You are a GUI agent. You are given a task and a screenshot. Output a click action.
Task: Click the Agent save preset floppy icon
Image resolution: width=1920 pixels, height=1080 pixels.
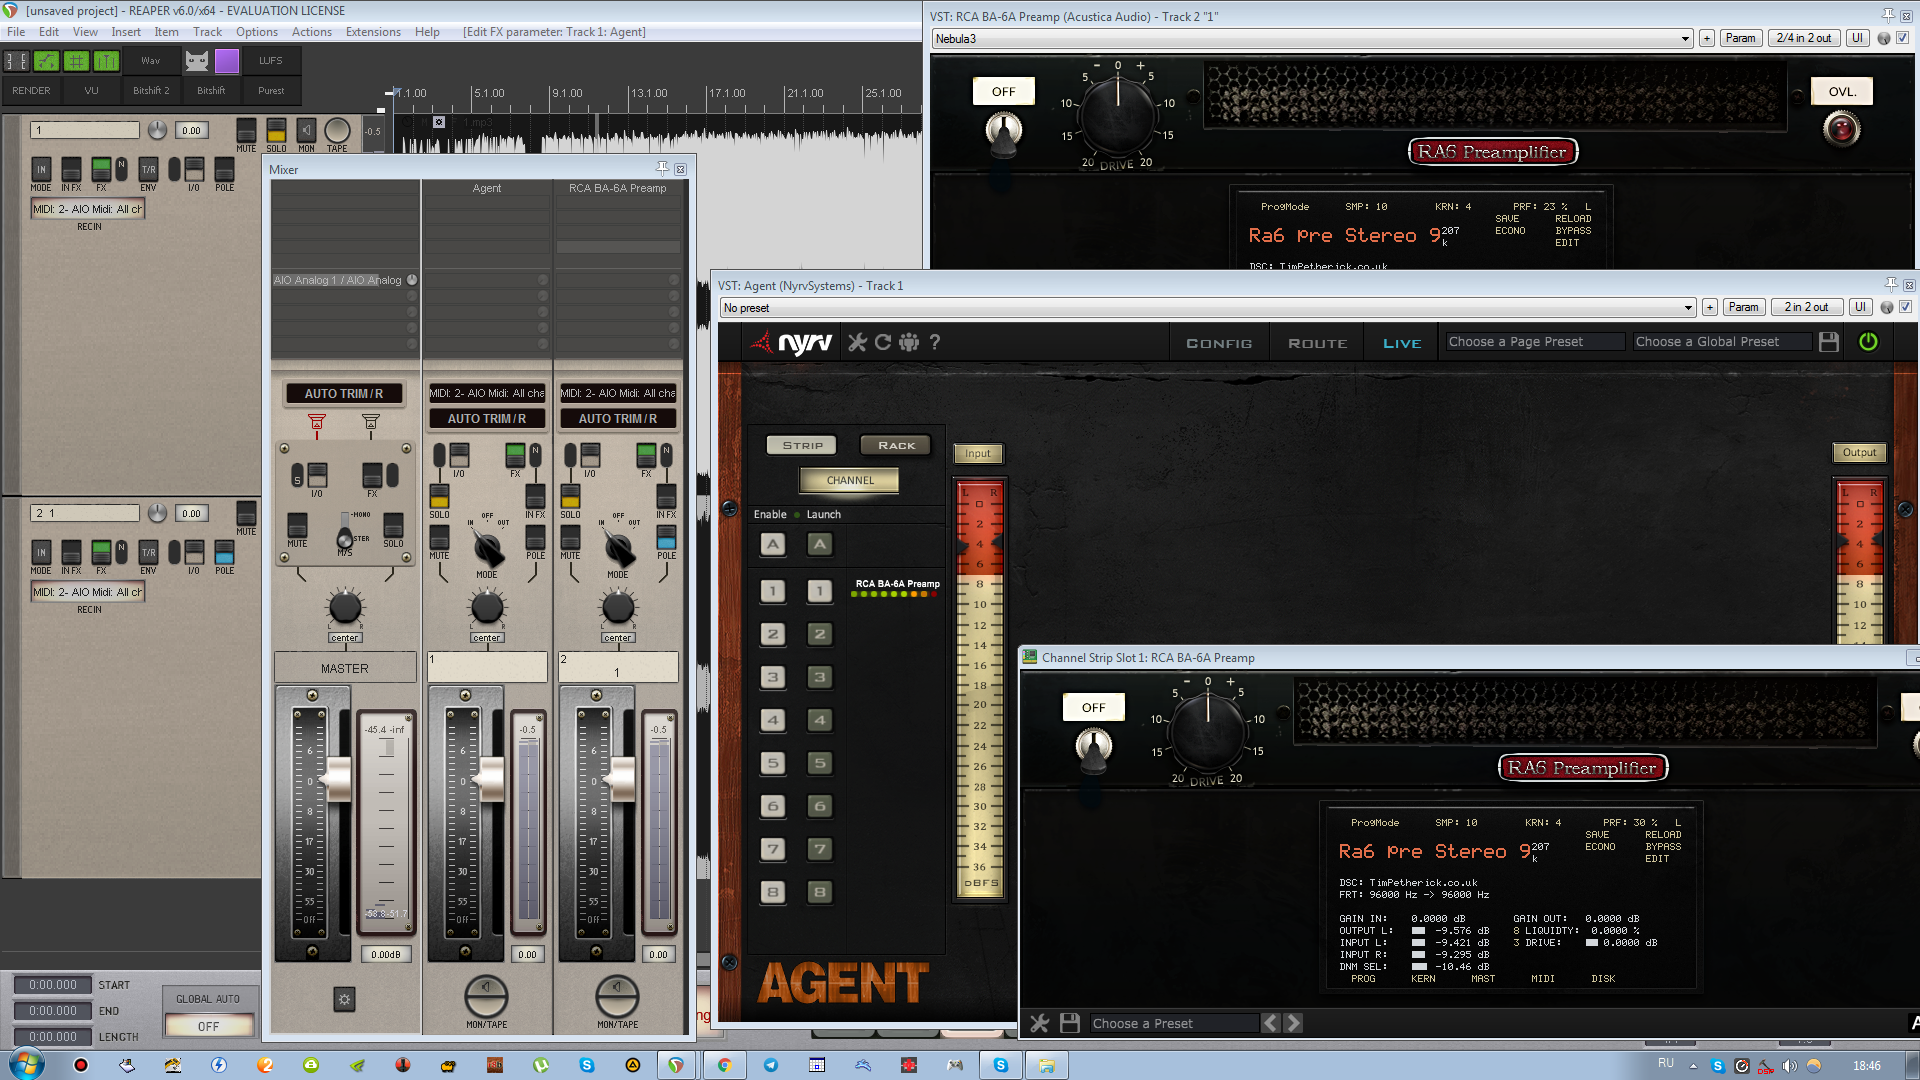coord(1829,342)
